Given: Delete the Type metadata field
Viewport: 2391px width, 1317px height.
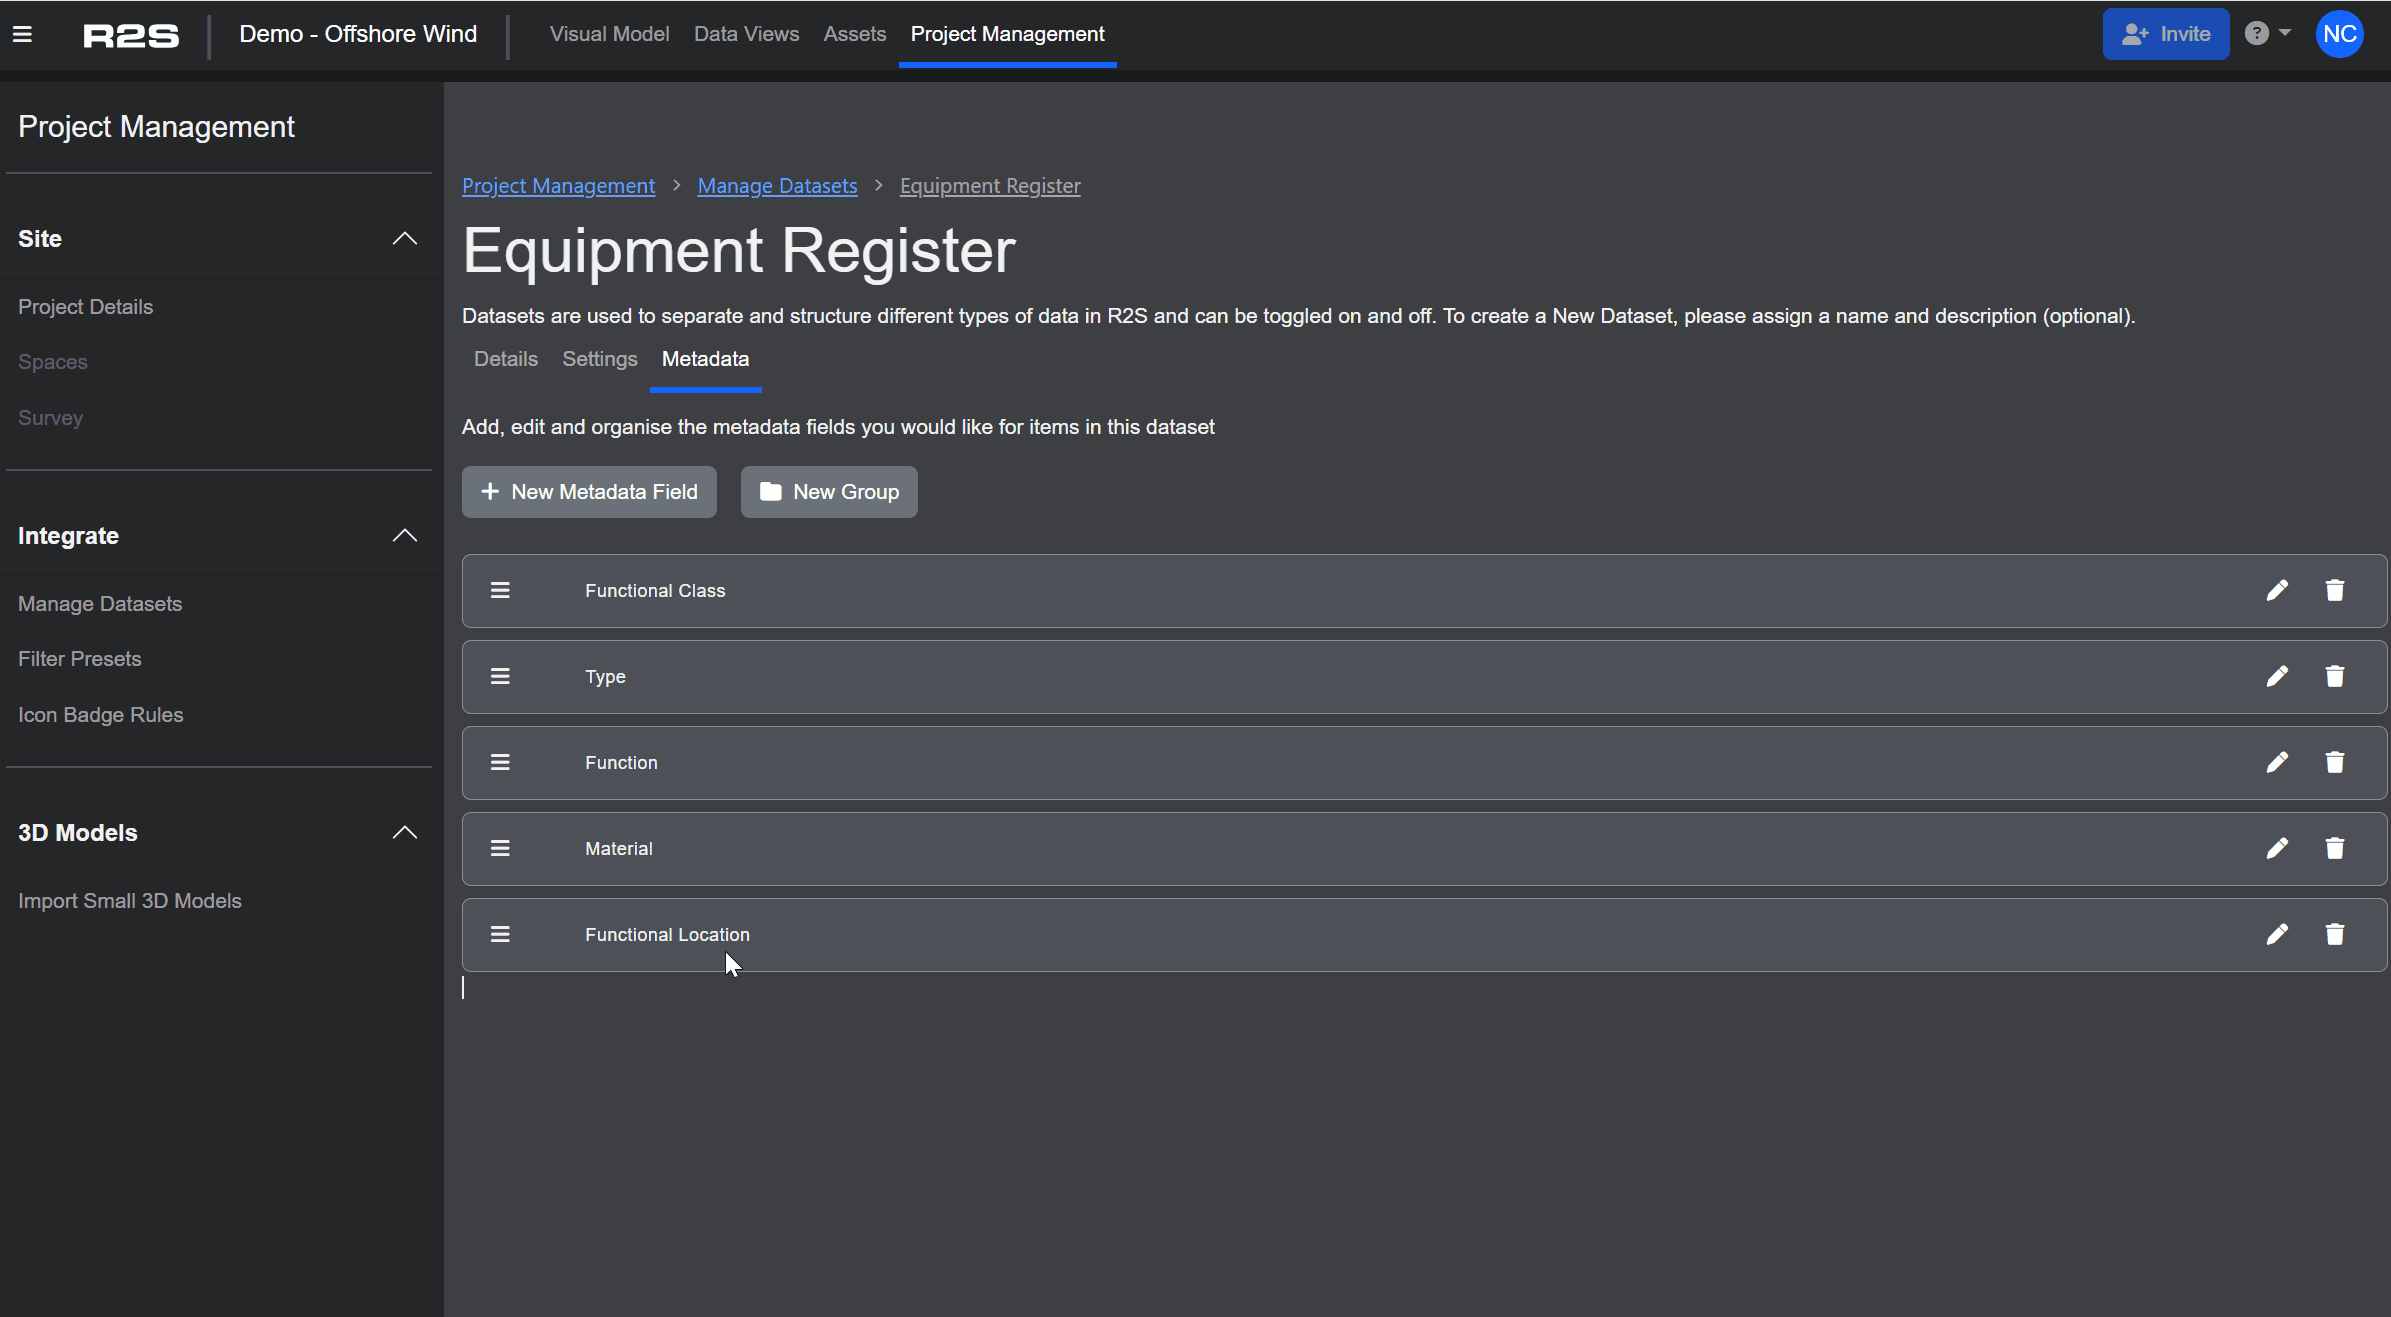Looking at the screenshot, I should click(x=2335, y=677).
